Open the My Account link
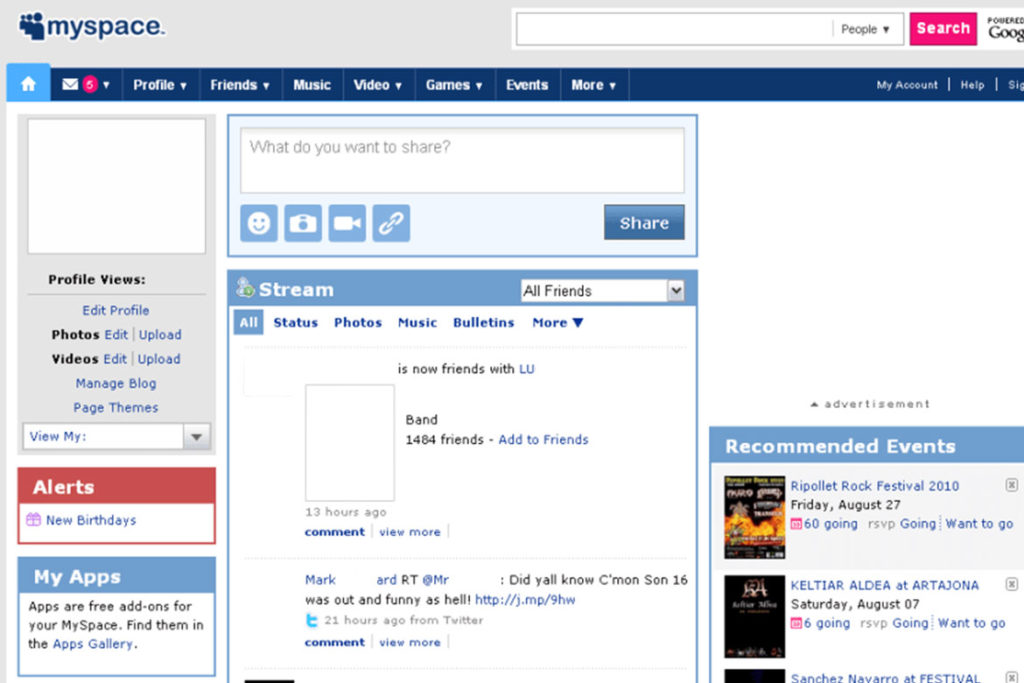The height and width of the screenshot is (683, 1024). 906,85
